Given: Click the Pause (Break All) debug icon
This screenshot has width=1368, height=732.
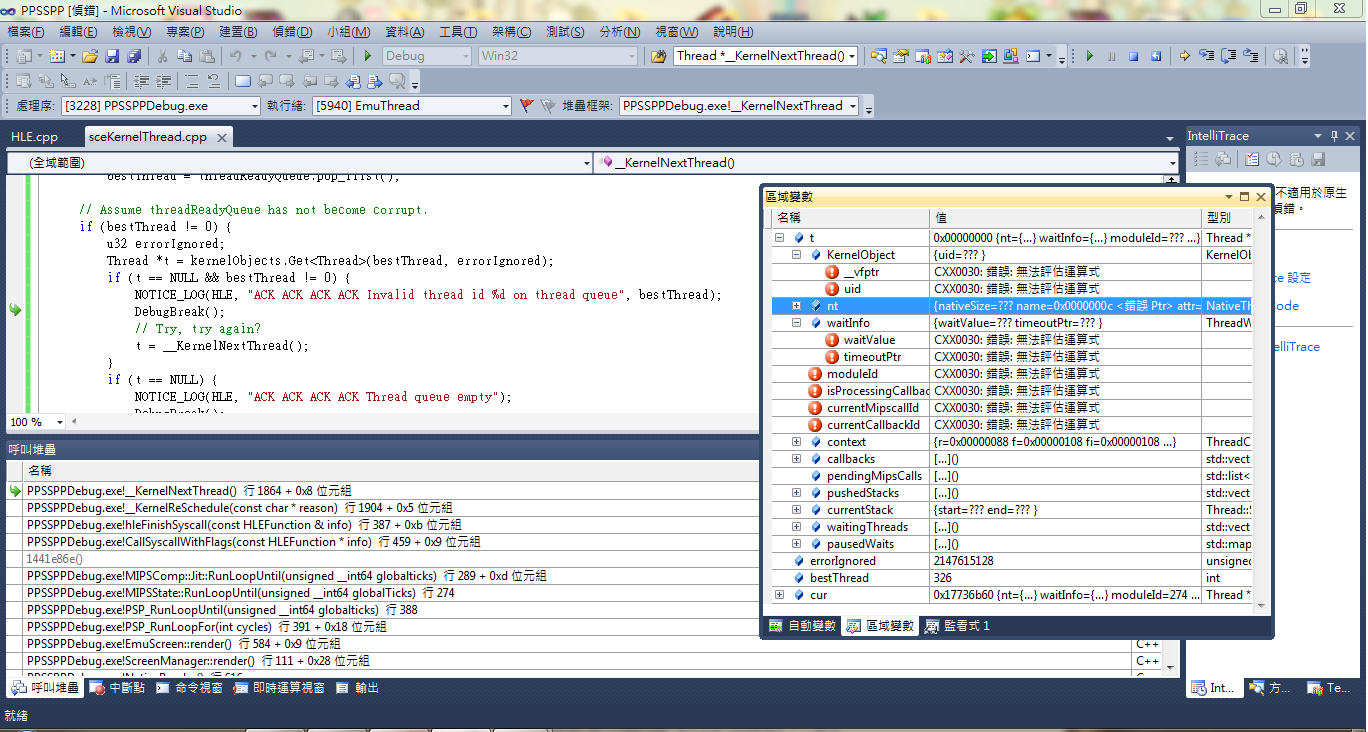Looking at the screenshot, I should click(1111, 56).
